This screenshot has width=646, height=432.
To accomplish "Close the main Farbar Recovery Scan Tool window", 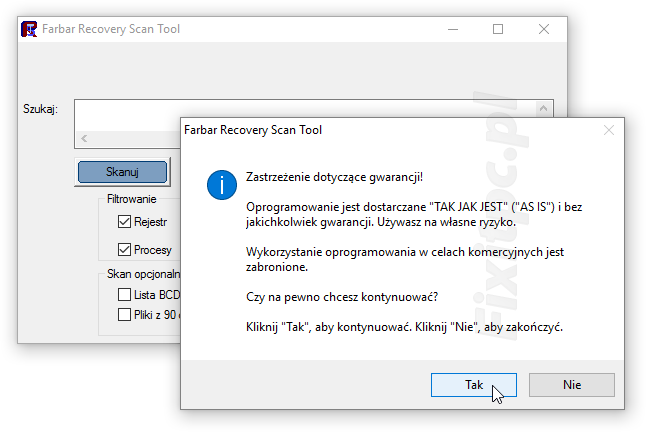I will 544,29.
